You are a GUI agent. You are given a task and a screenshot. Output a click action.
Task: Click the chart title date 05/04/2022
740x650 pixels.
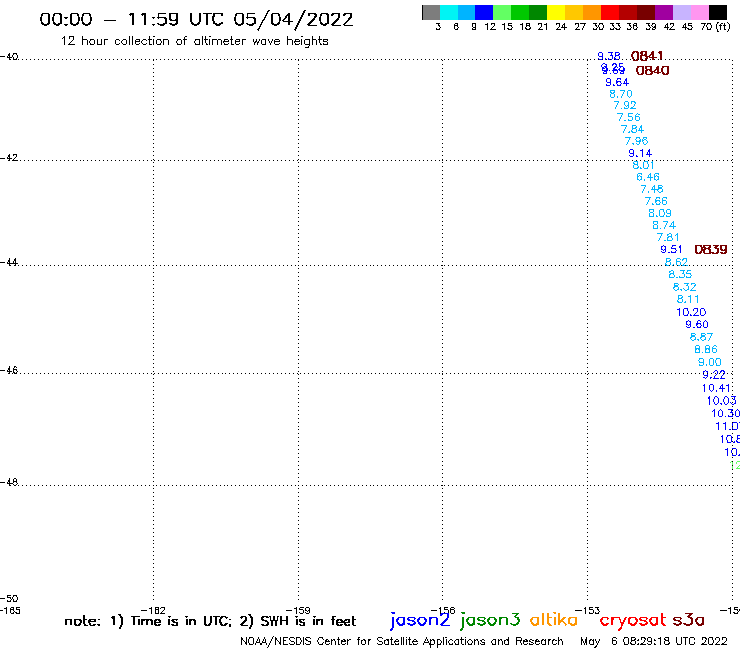[x=293, y=20]
